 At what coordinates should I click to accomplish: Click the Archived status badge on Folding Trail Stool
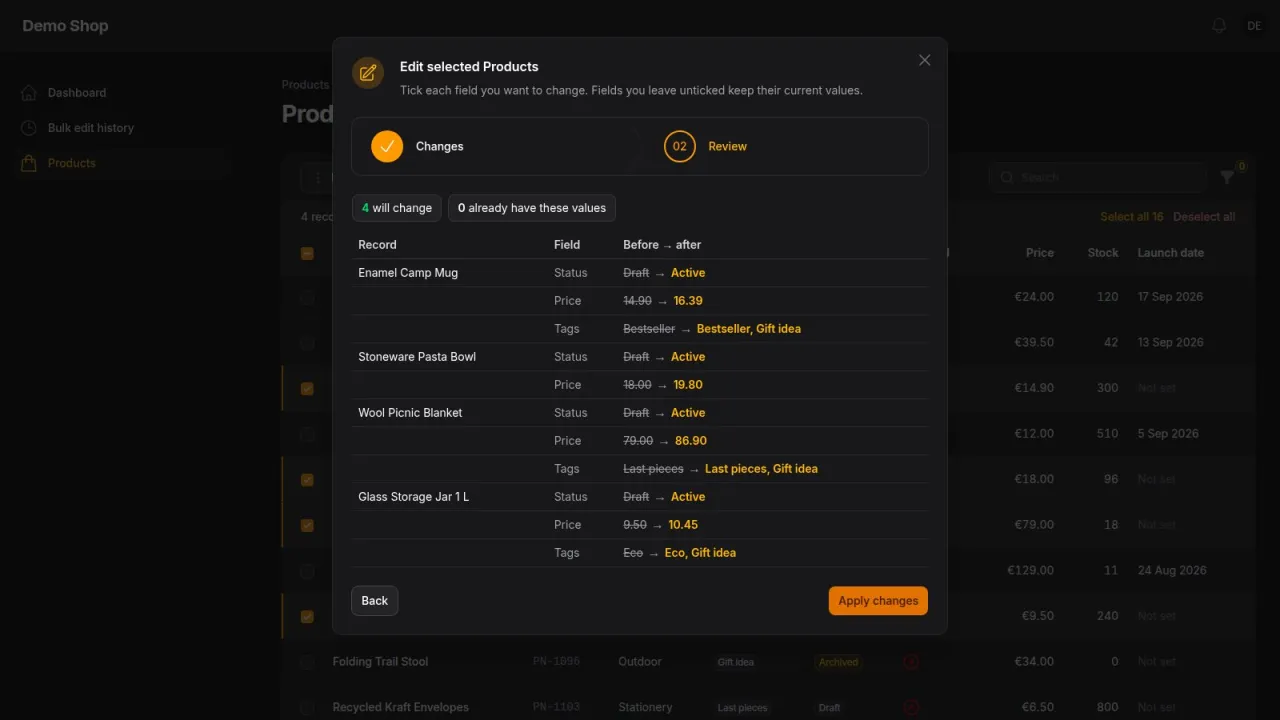838,662
